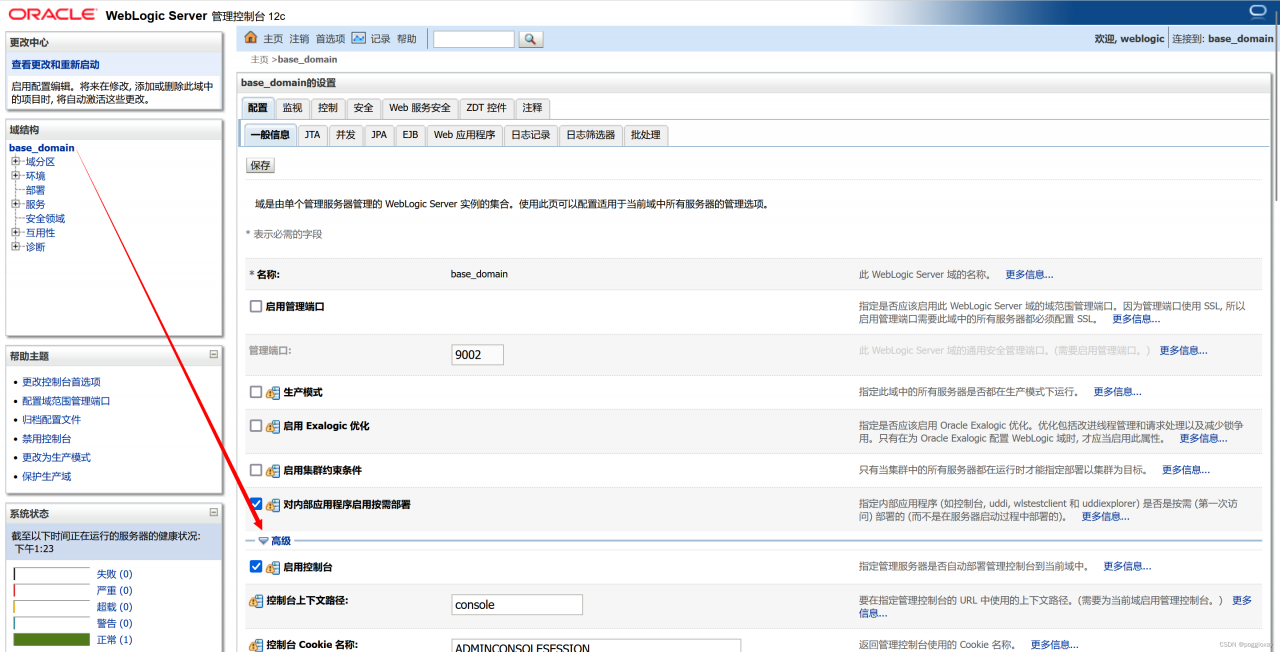The height and width of the screenshot is (652, 1280).
Task: Click the magnifier search button
Action: pos(531,39)
